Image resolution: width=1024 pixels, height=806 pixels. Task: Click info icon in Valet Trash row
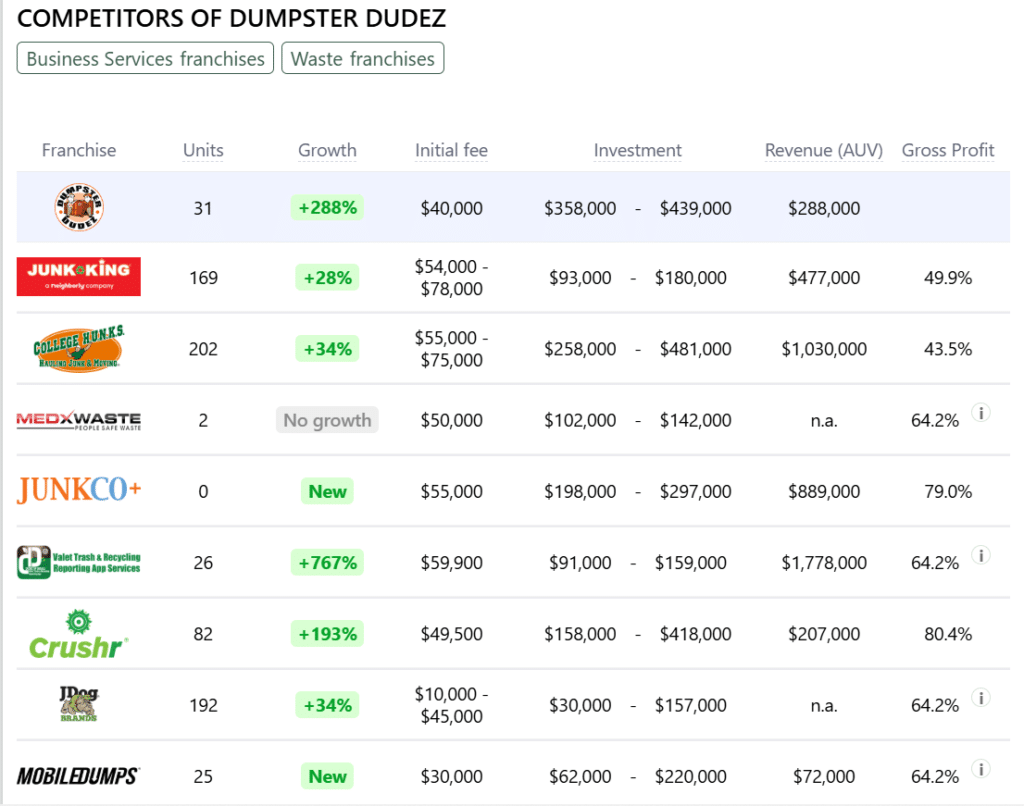[981, 555]
